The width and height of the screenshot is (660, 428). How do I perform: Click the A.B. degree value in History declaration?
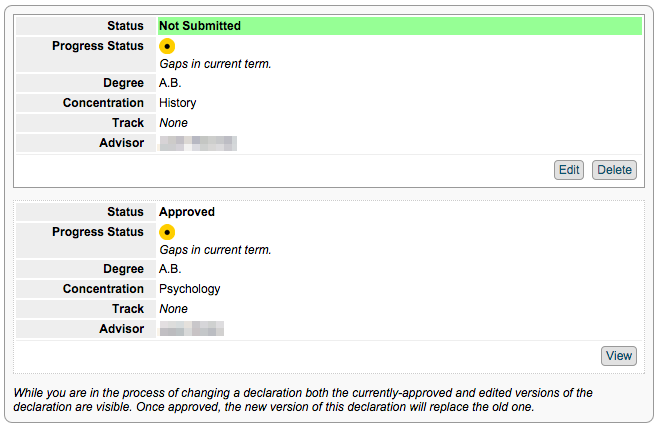[170, 83]
